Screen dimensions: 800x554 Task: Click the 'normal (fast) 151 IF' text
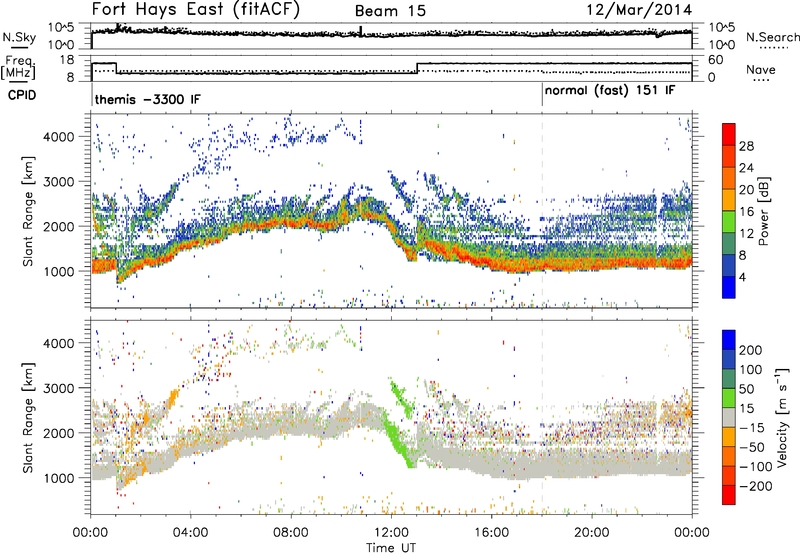point(610,91)
